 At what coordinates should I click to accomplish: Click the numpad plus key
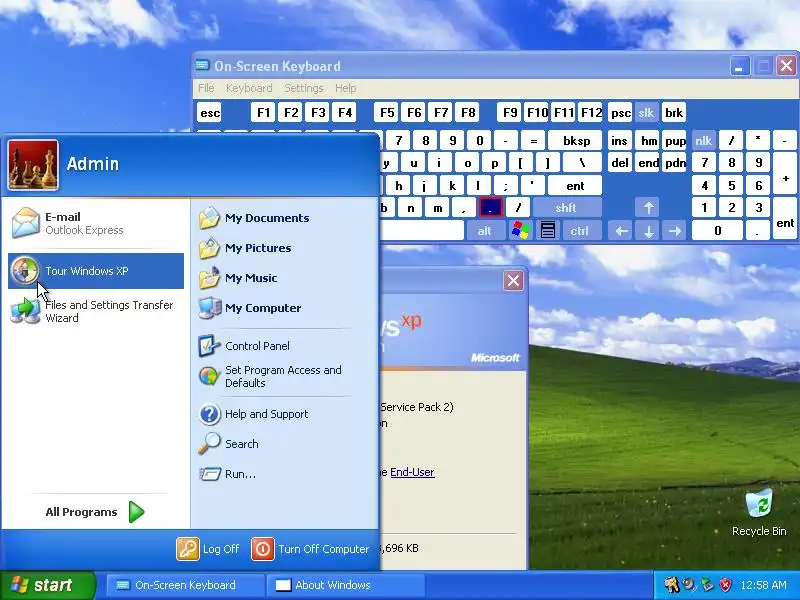click(786, 173)
